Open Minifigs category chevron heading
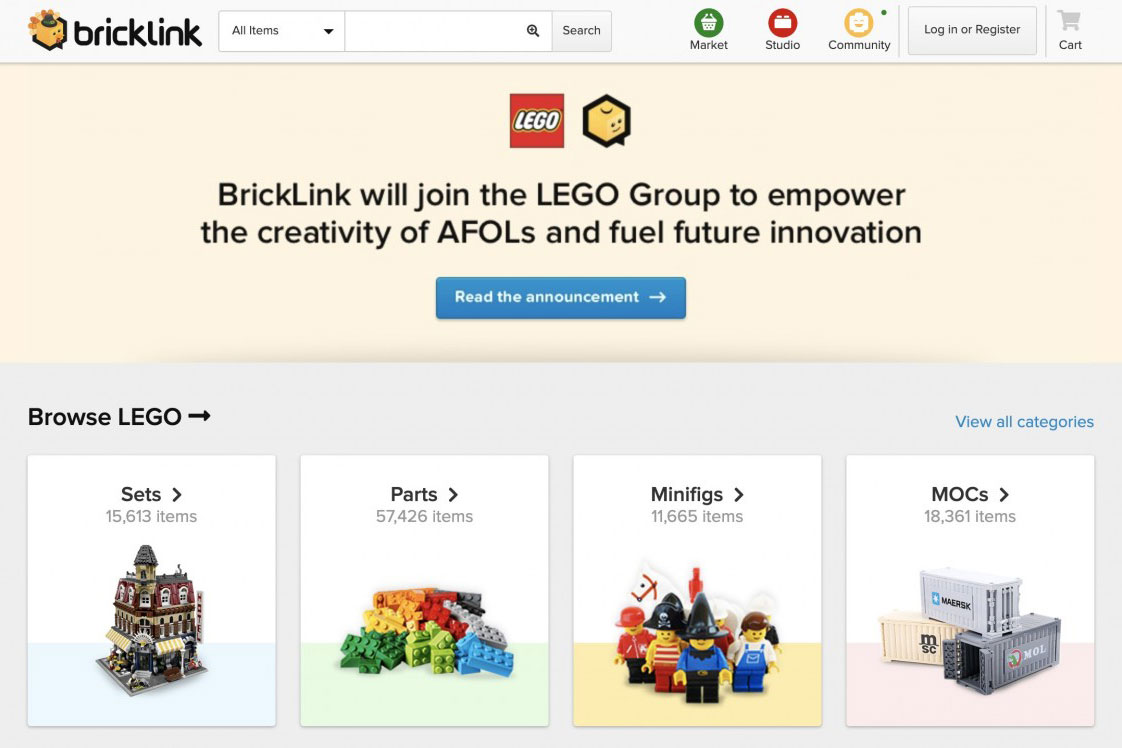This screenshot has height=748, width=1122. (697, 494)
